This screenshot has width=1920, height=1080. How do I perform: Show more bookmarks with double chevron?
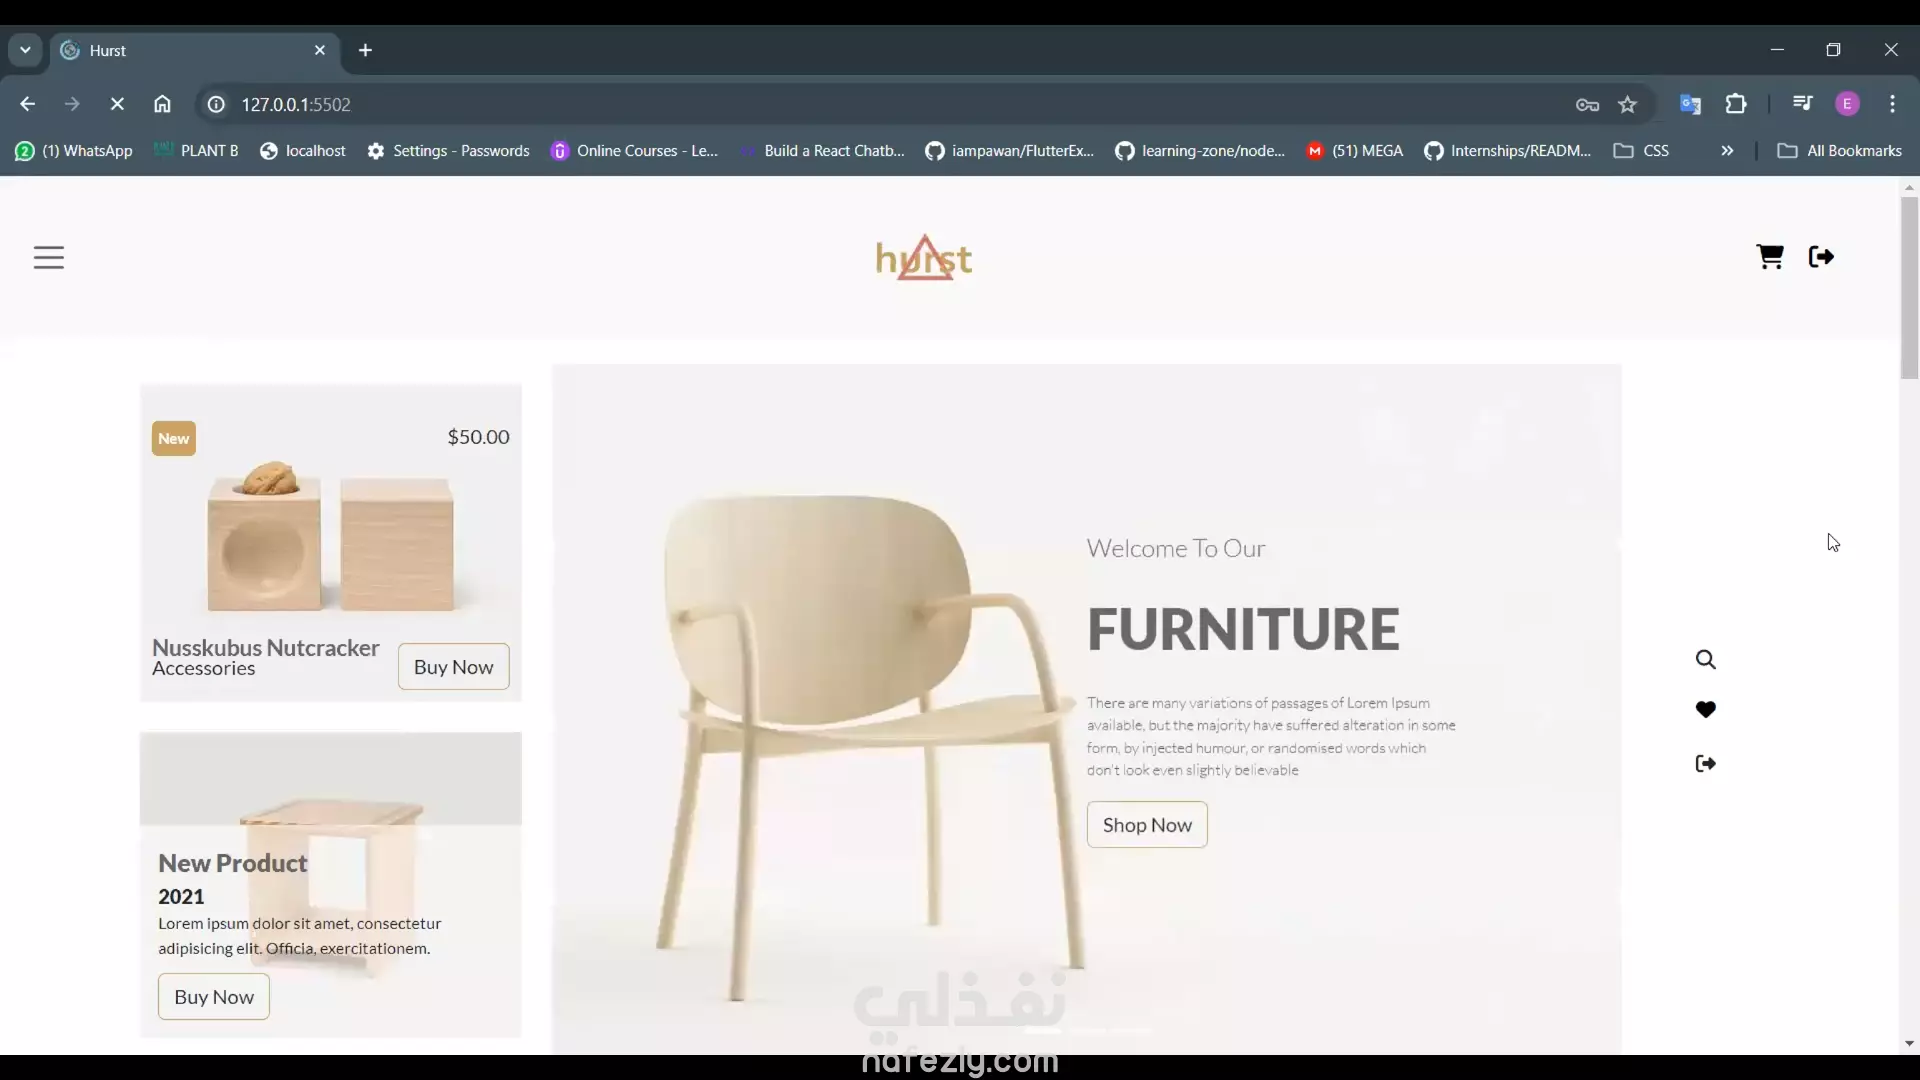pos(1727,151)
